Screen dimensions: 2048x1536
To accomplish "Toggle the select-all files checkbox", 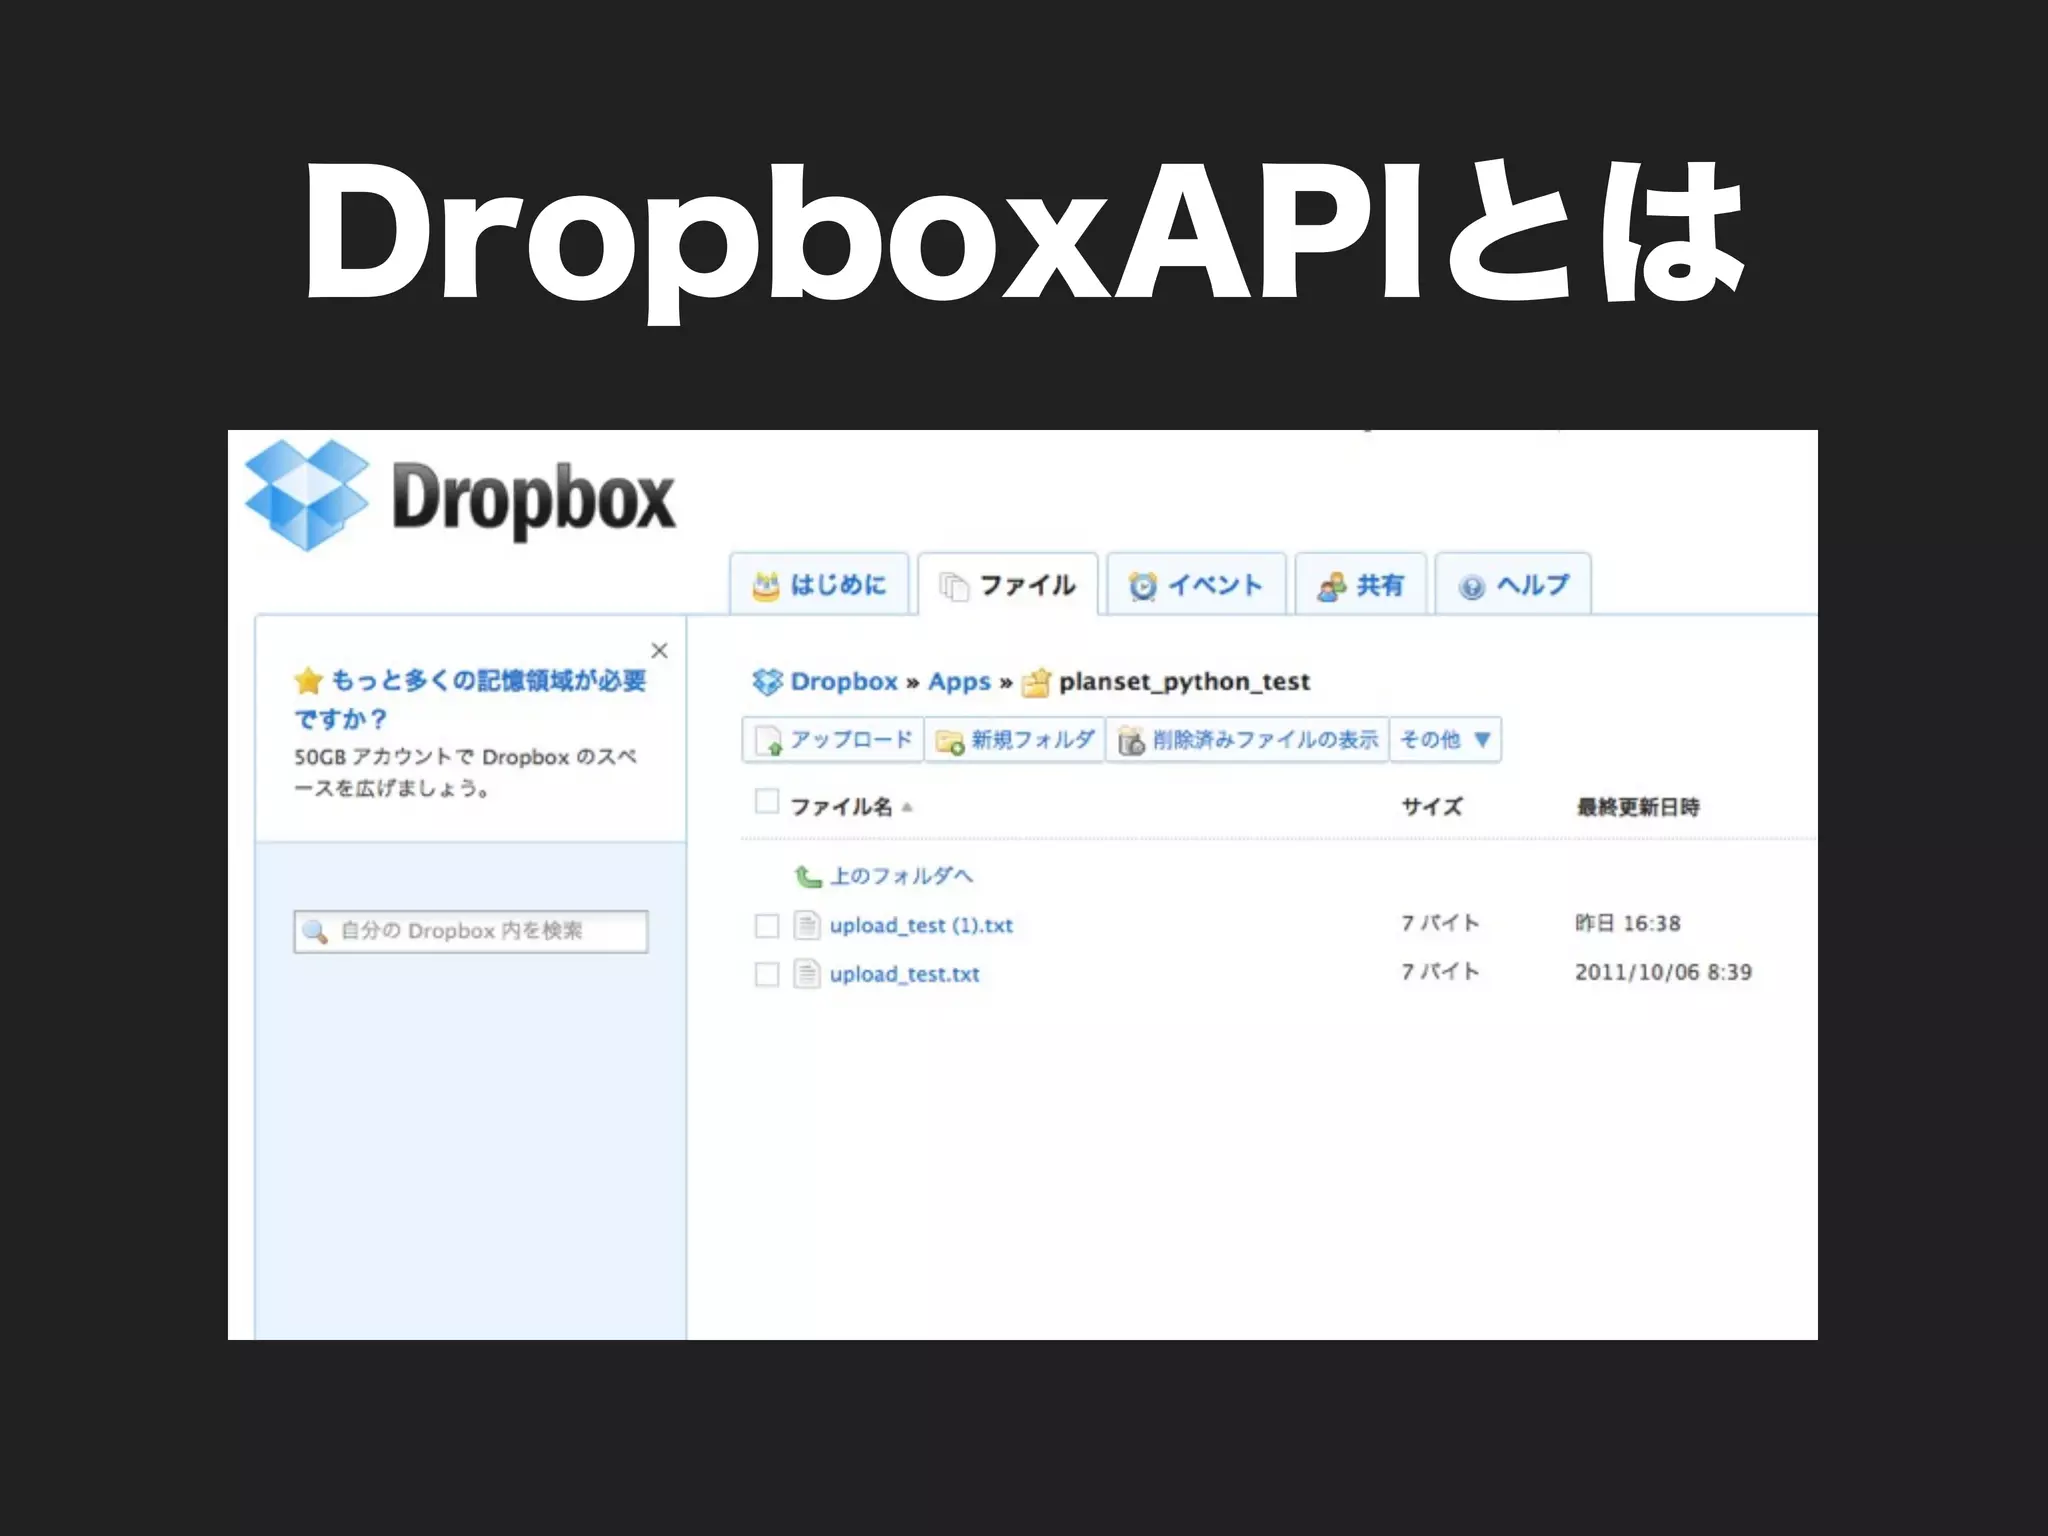I will [x=767, y=801].
